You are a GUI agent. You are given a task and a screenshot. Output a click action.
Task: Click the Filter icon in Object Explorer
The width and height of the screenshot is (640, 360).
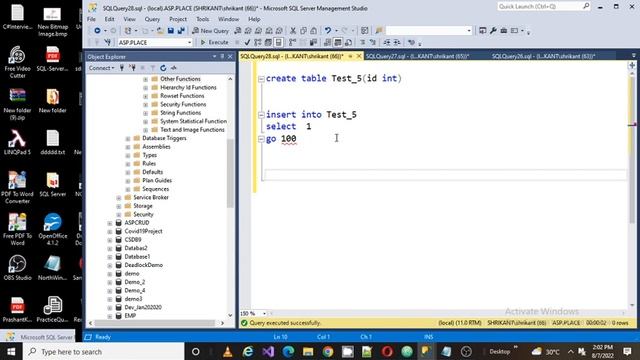coord(153,68)
